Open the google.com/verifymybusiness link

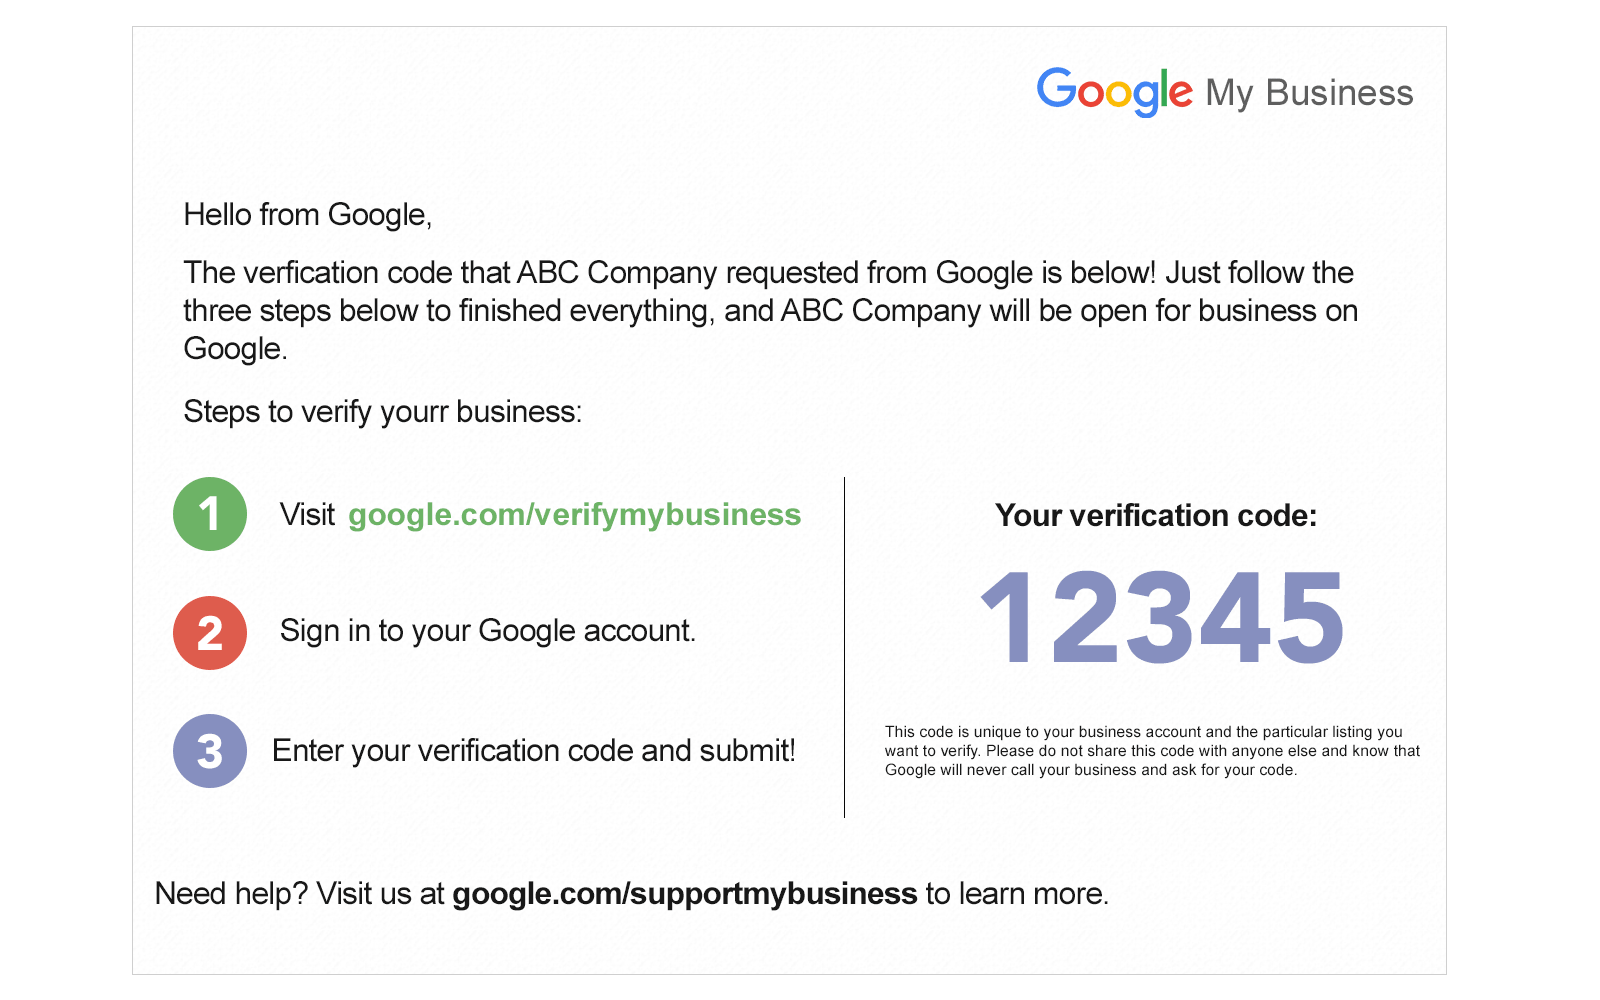(574, 515)
